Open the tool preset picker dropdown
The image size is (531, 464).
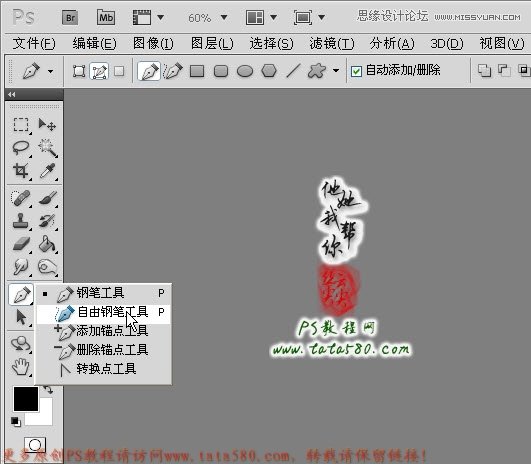50,71
